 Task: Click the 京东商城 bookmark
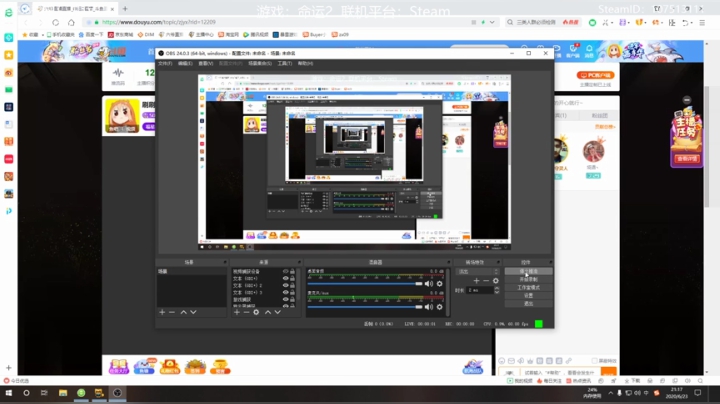tap(120, 34)
